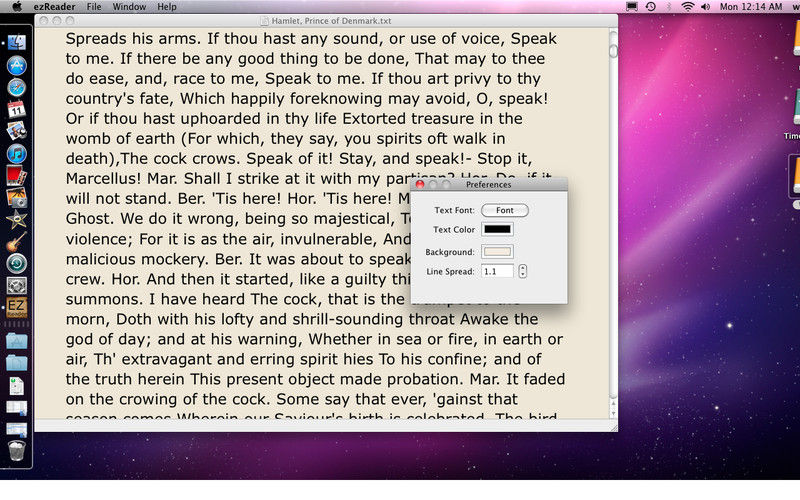The image size is (800, 500).
Task: Click the resize grip of Hamlet window
Action: pyautogui.click(x=613, y=428)
